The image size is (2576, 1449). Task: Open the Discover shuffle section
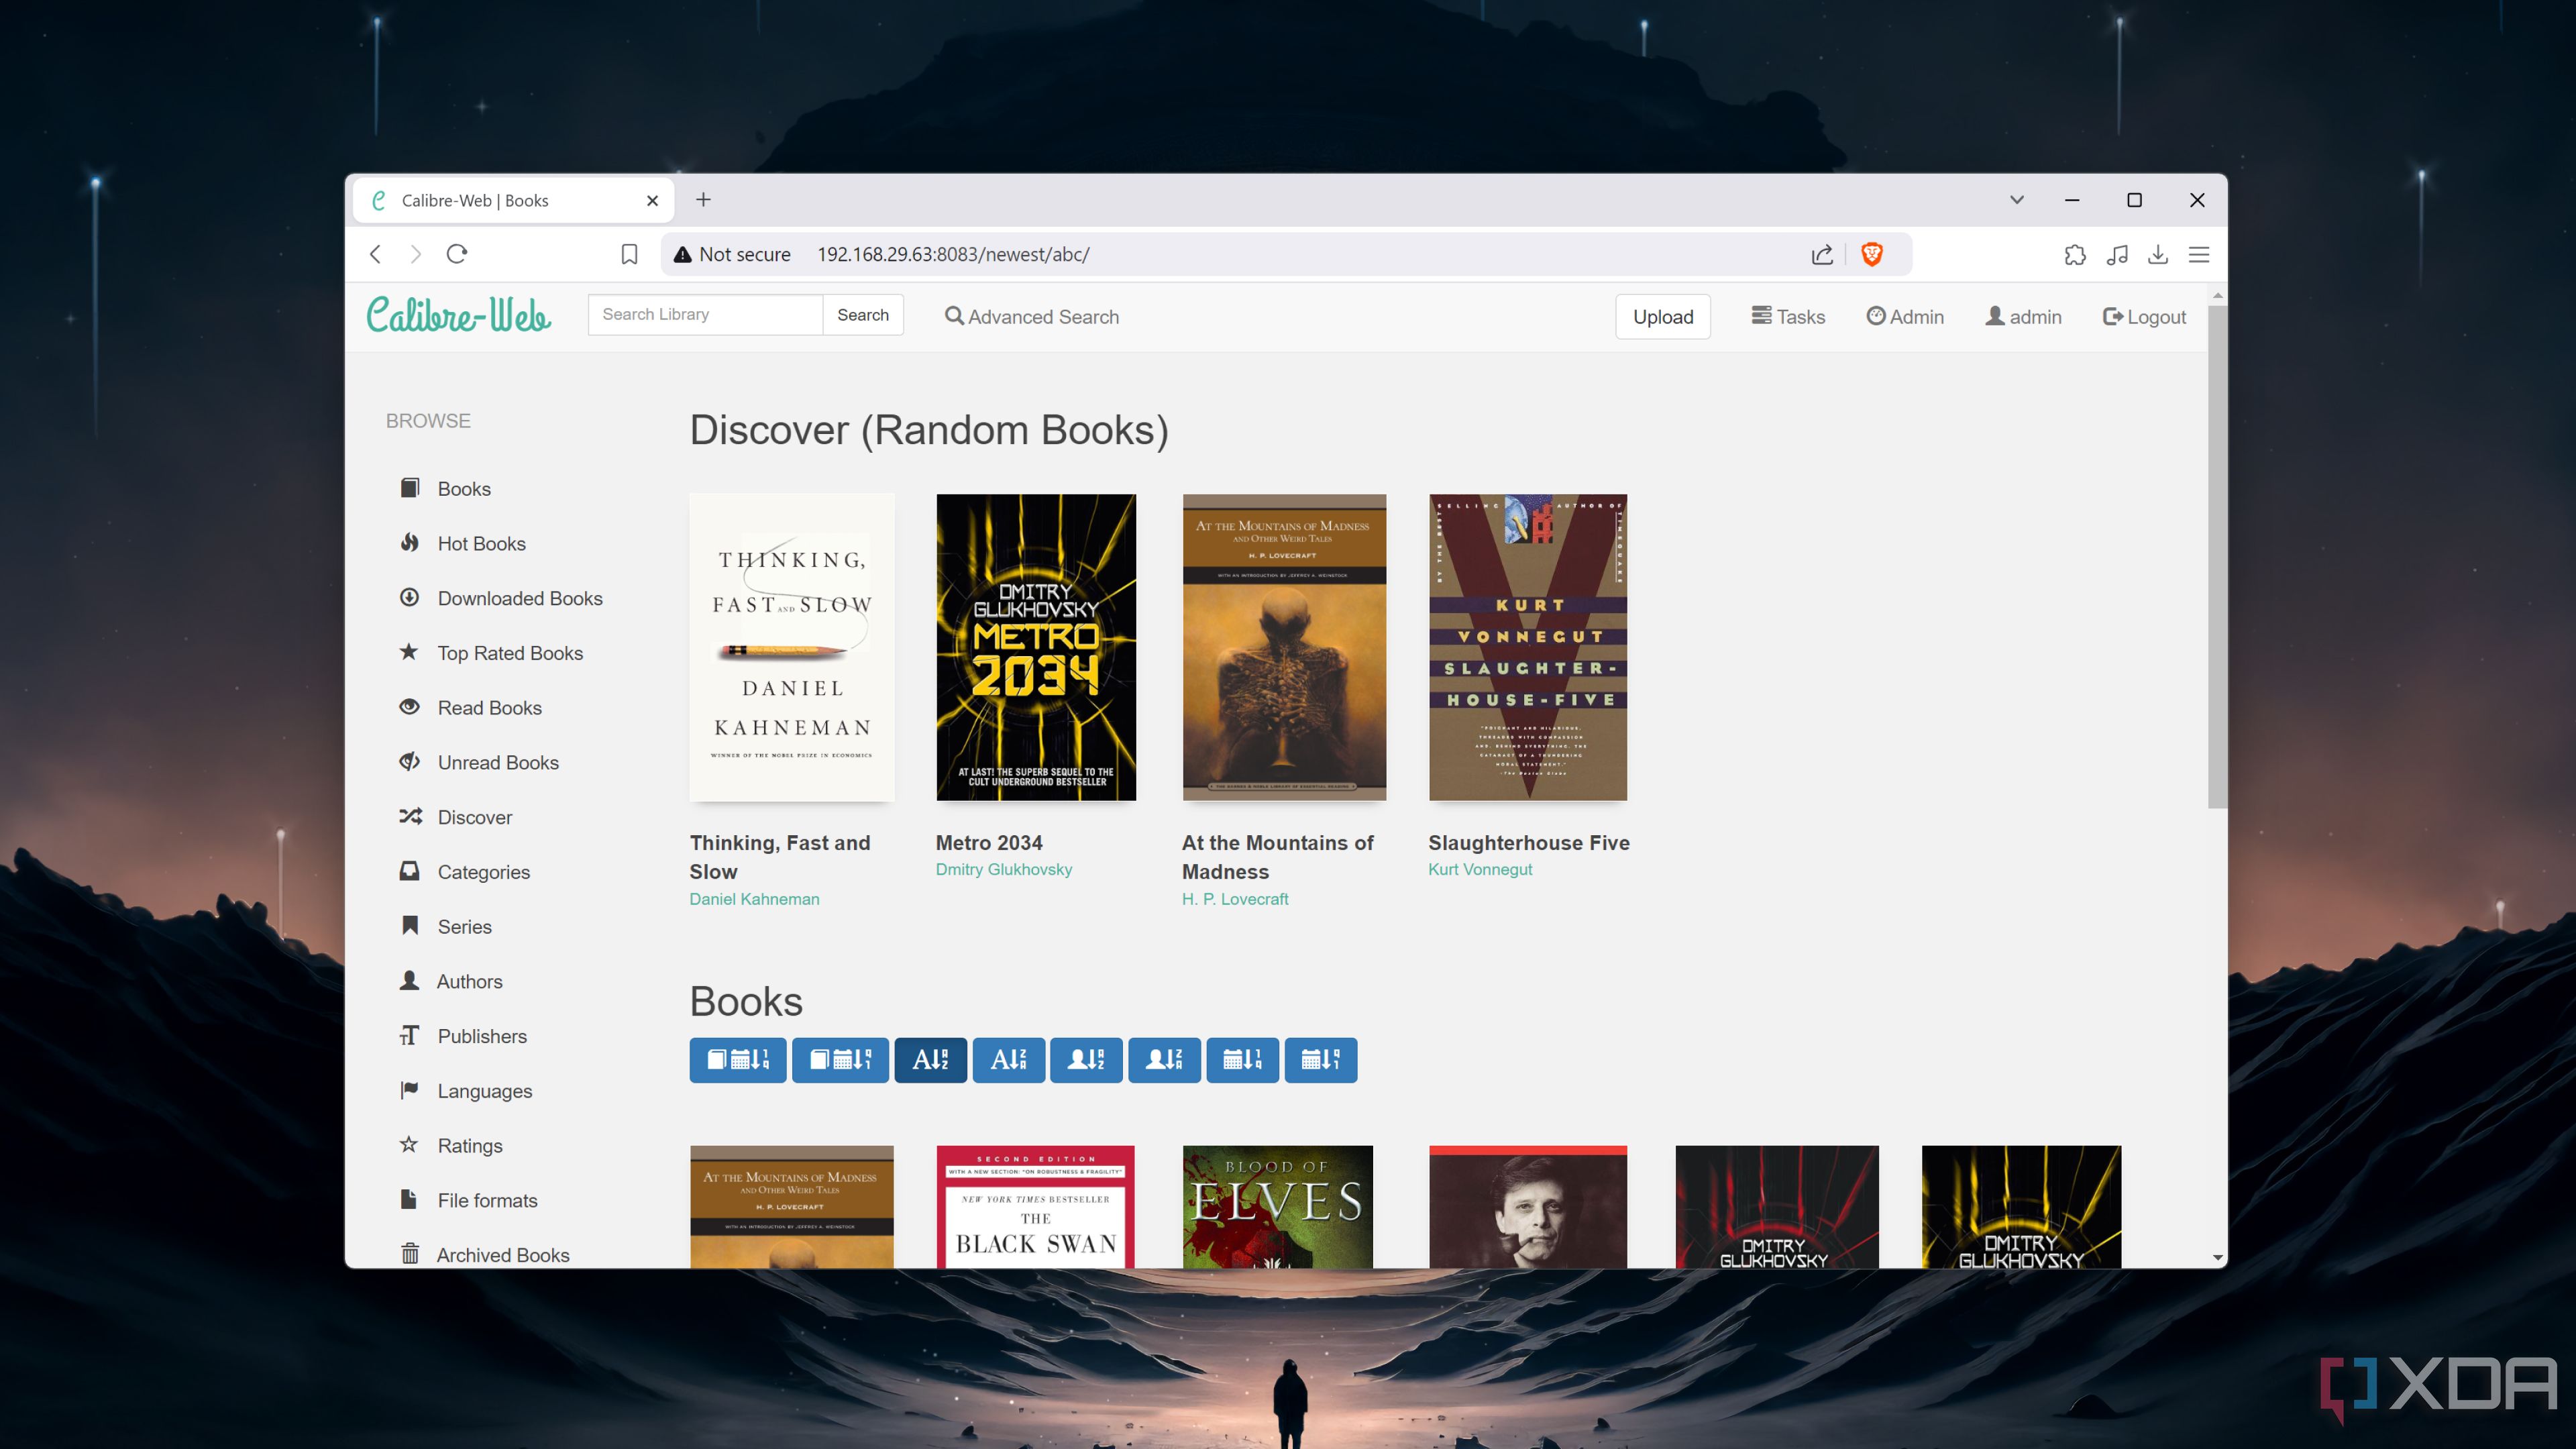click(474, 817)
